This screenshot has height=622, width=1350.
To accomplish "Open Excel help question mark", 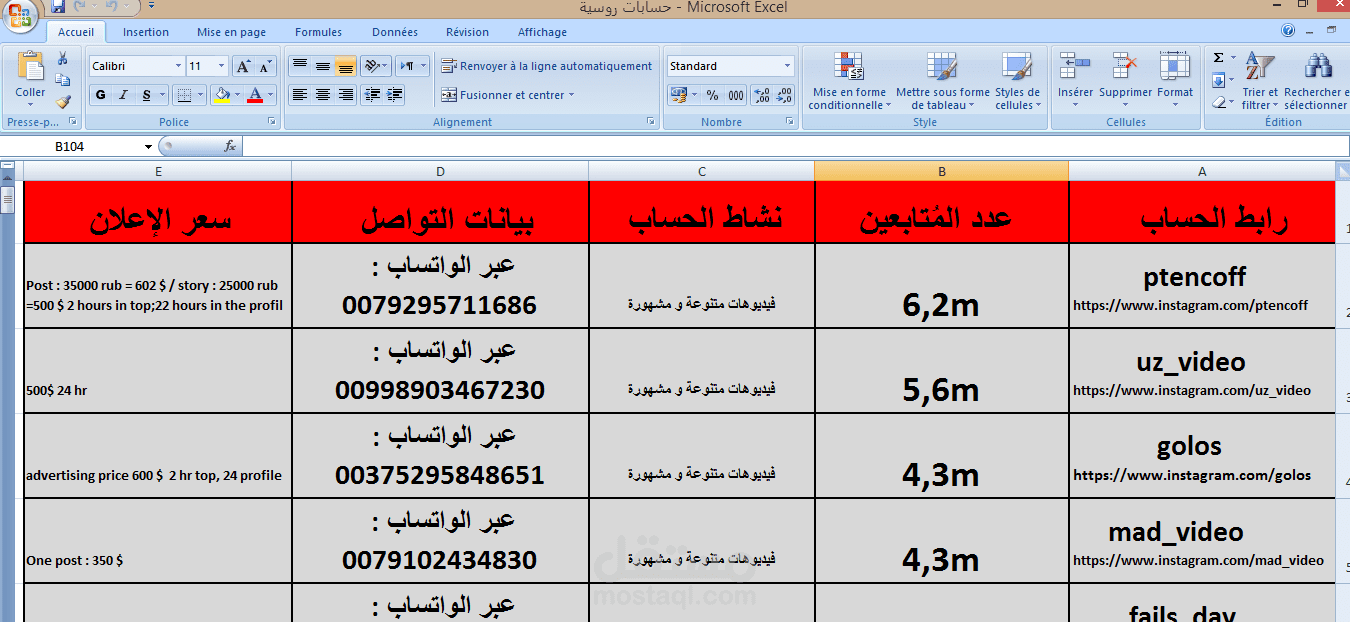I will (x=1288, y=31).
